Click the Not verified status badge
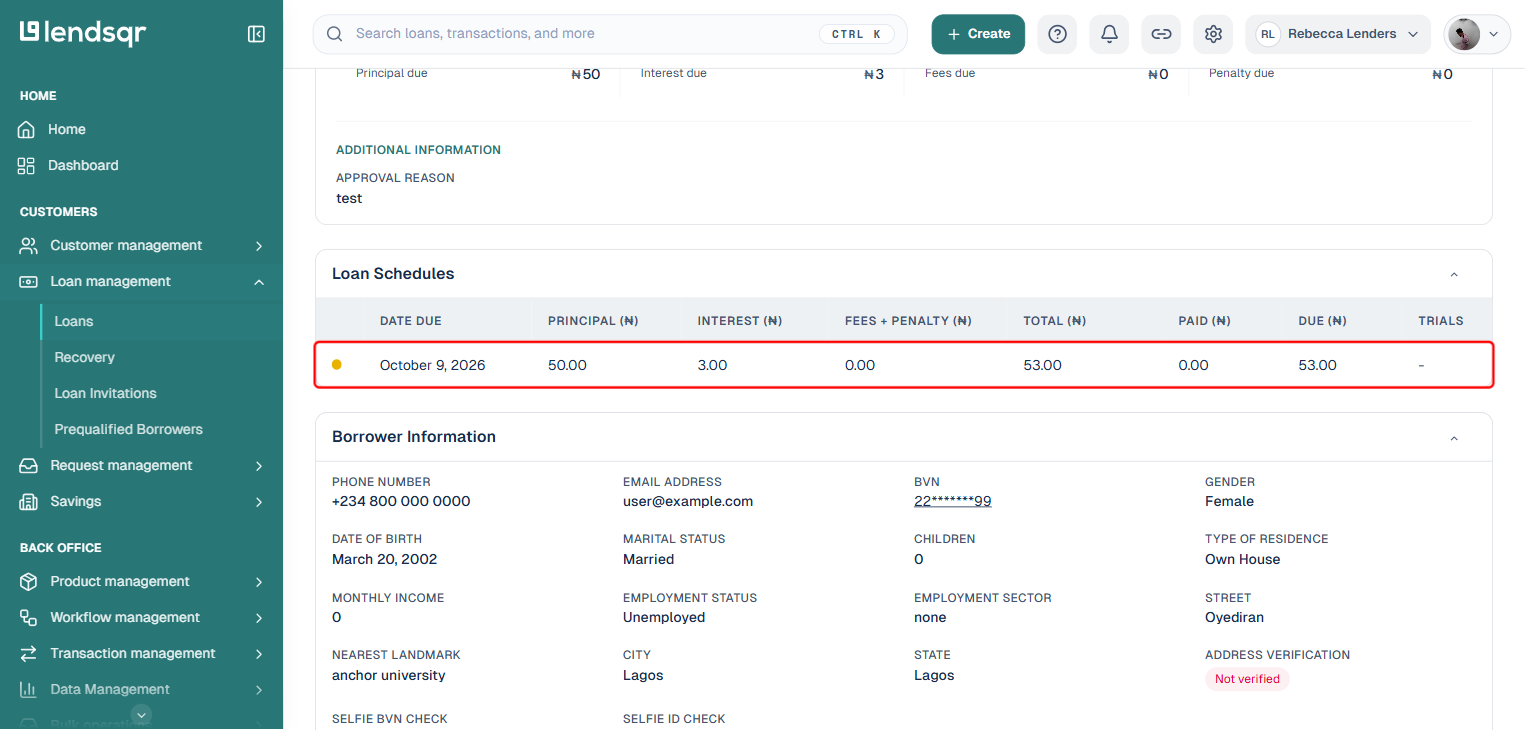Screen dimensions: 1535x730 click(1247, 679)
